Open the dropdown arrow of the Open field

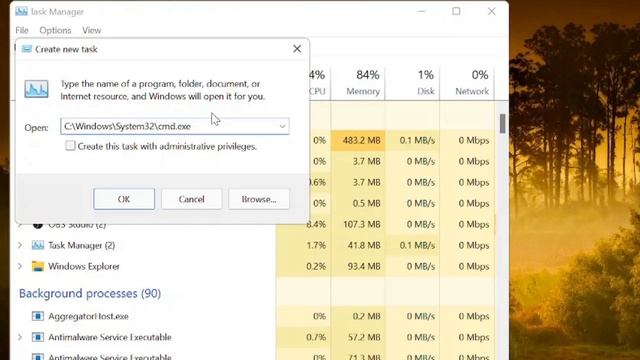[282, 127]
